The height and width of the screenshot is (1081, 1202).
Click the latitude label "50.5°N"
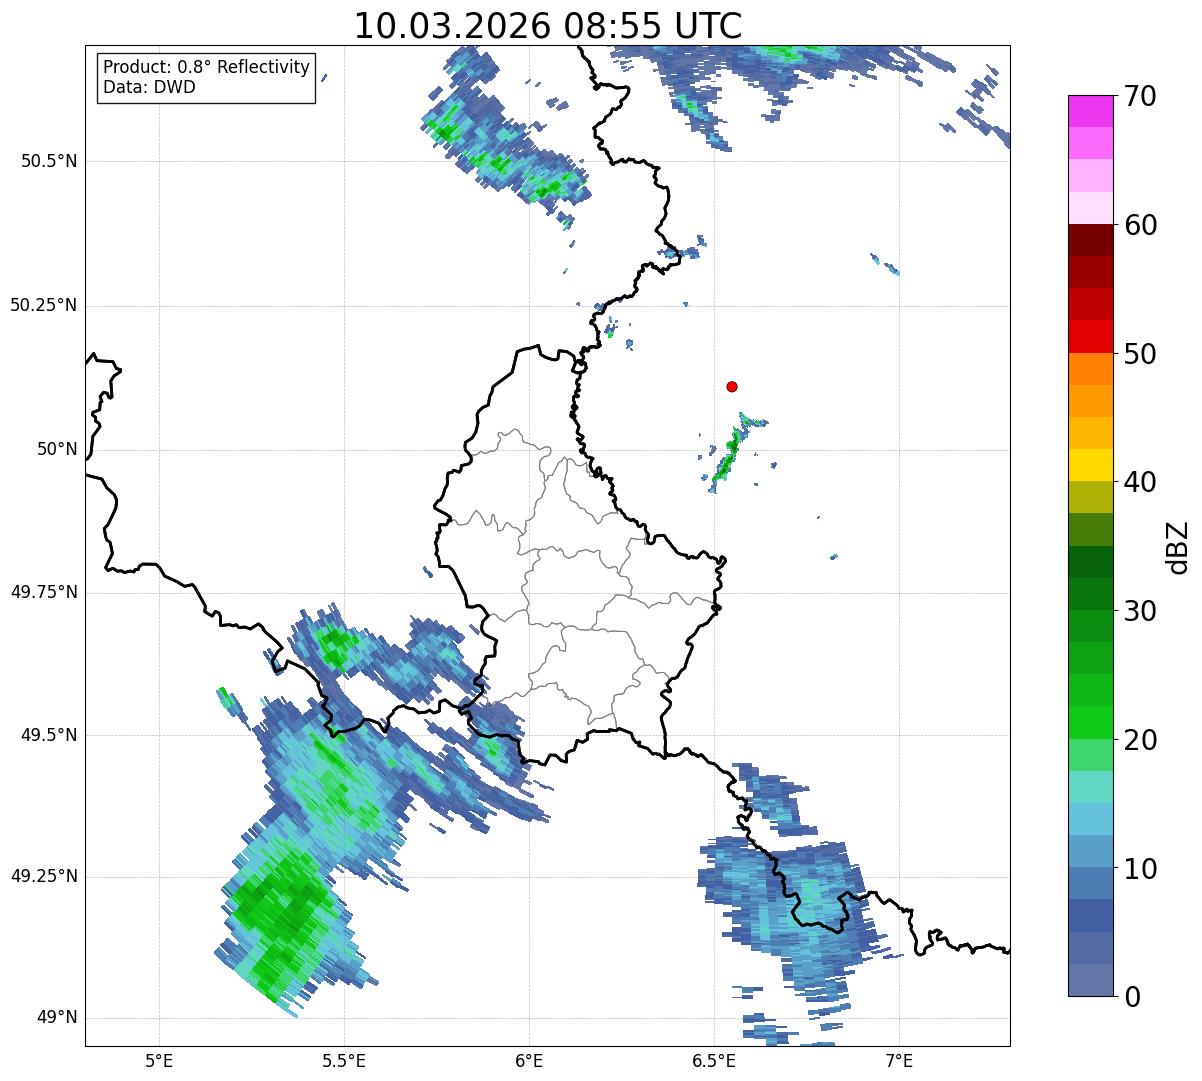(x=49, y=162)
